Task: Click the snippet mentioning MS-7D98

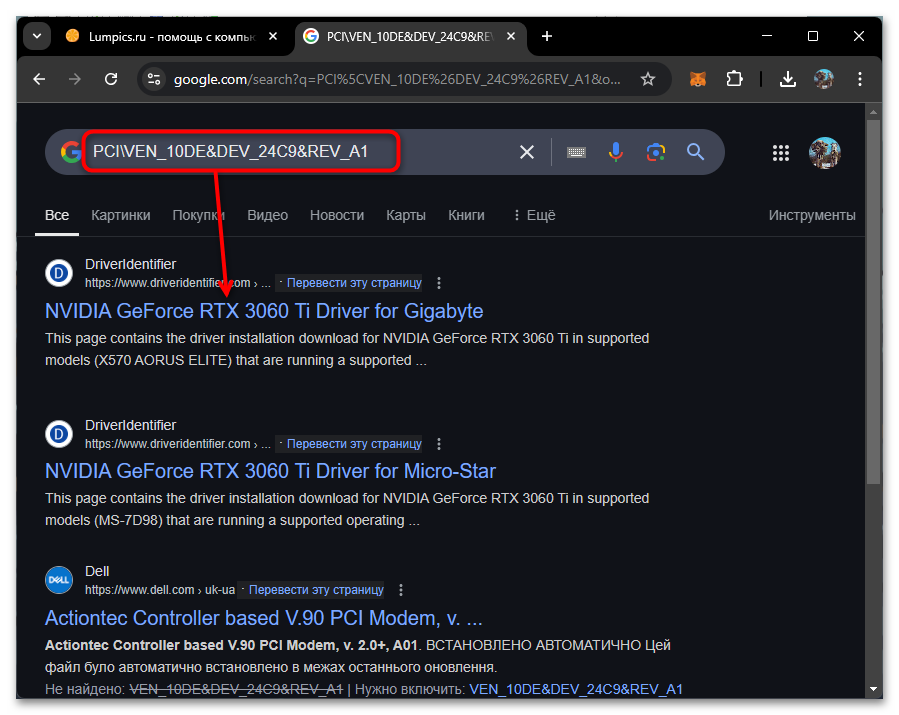Action: point(347,509)
